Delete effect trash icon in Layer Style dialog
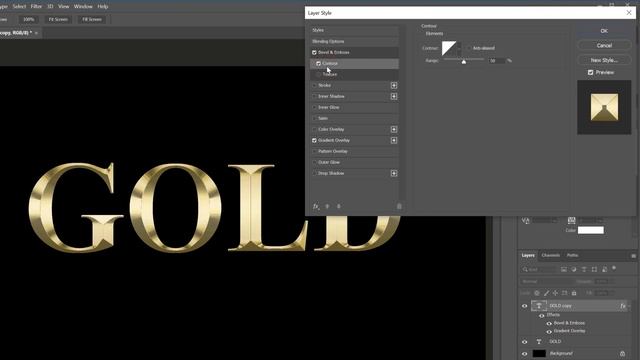This screenshot has width=640, height=360. 399,207
